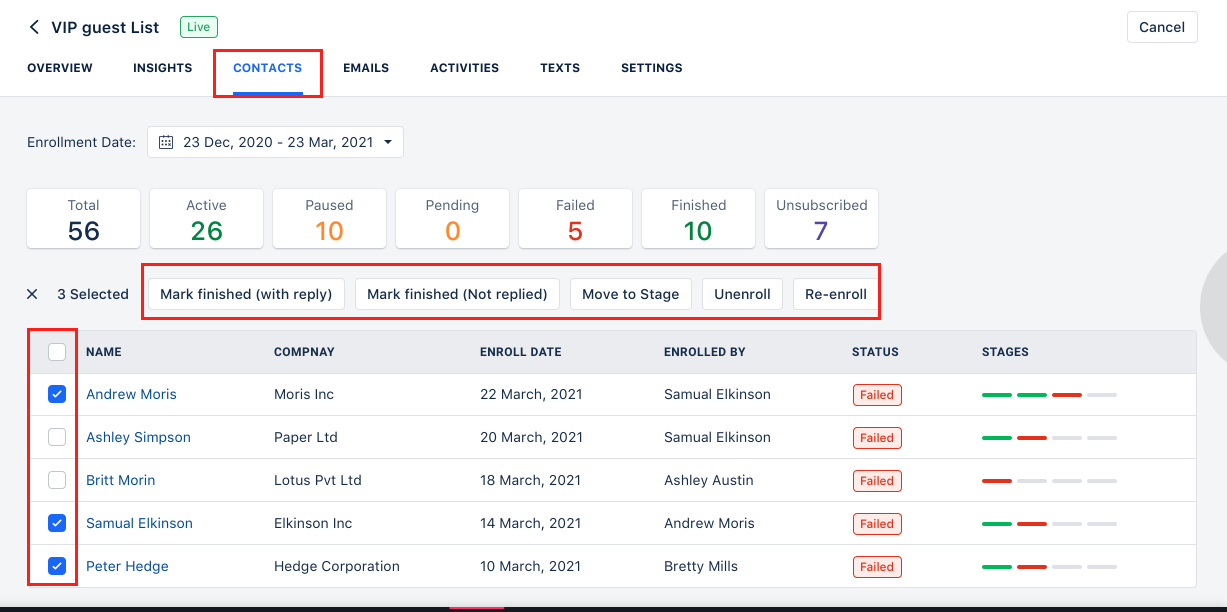Click stage progress bar for Peter Hedge
The image size is (1227, 612).
(1049, 567)
